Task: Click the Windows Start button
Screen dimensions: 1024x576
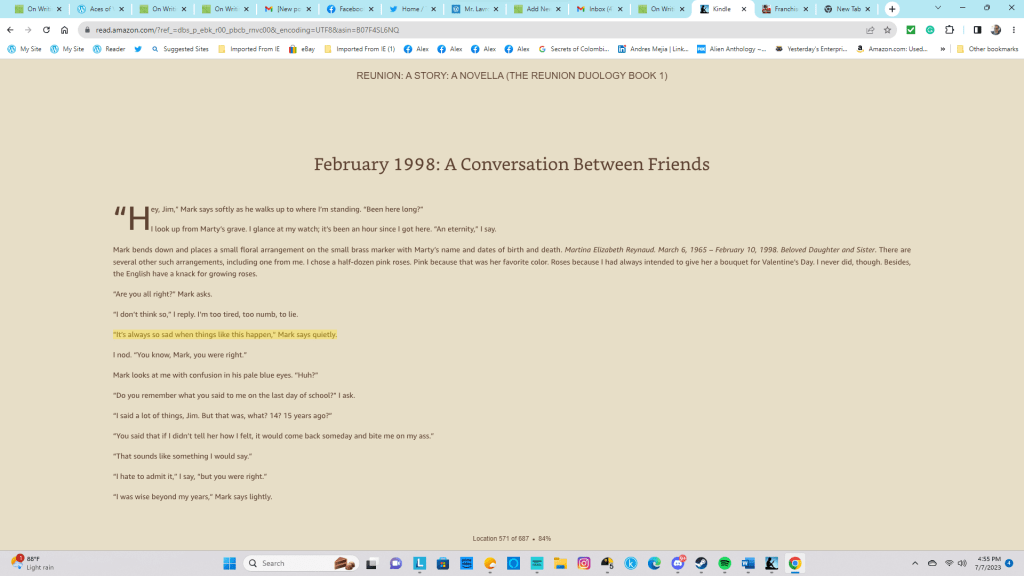Action: click(x=229, y=563)
